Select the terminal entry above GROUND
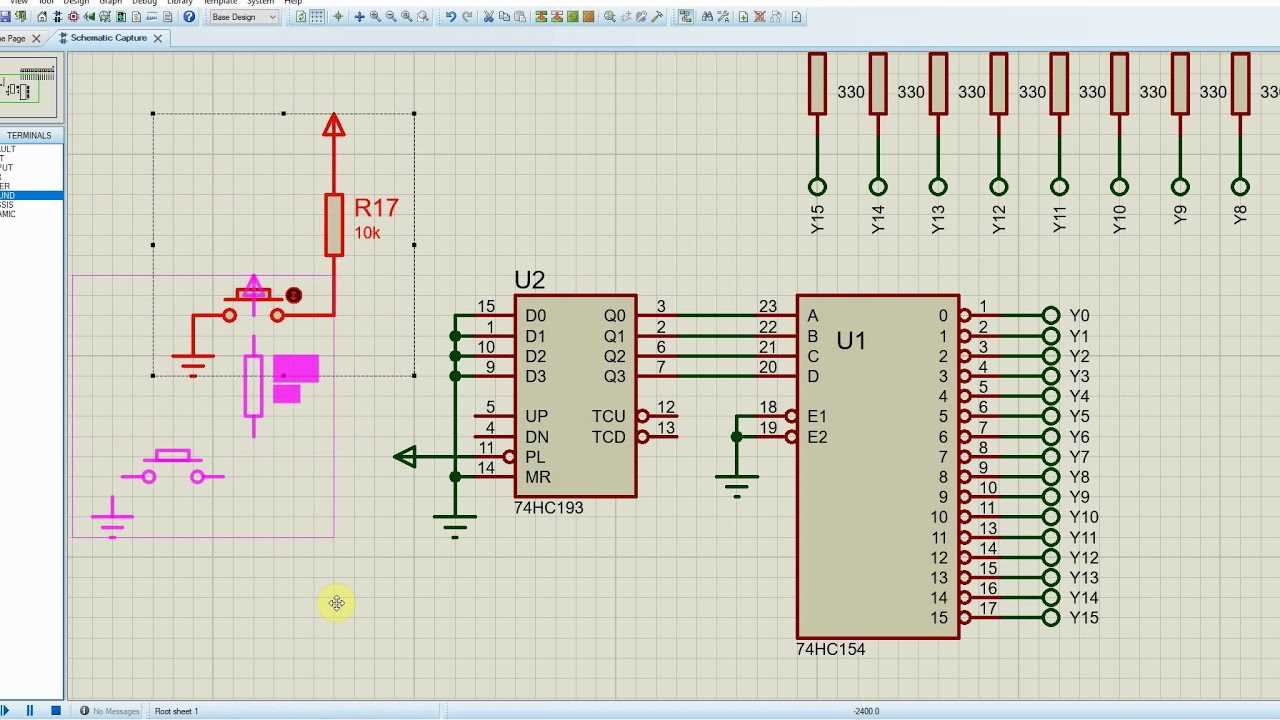 [x=31, y=186]
